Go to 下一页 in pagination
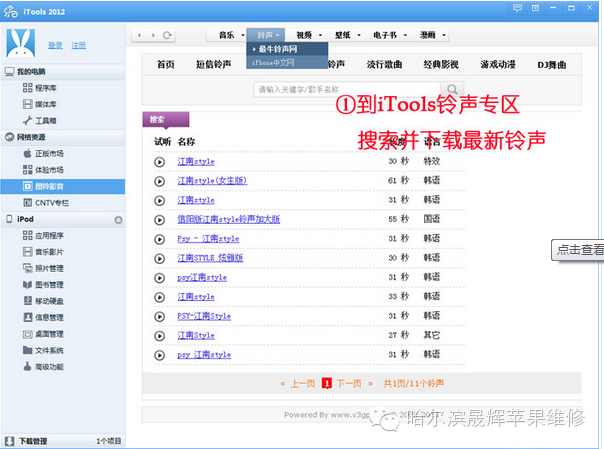Screen dimensions: 604x449 coord(349,384)
